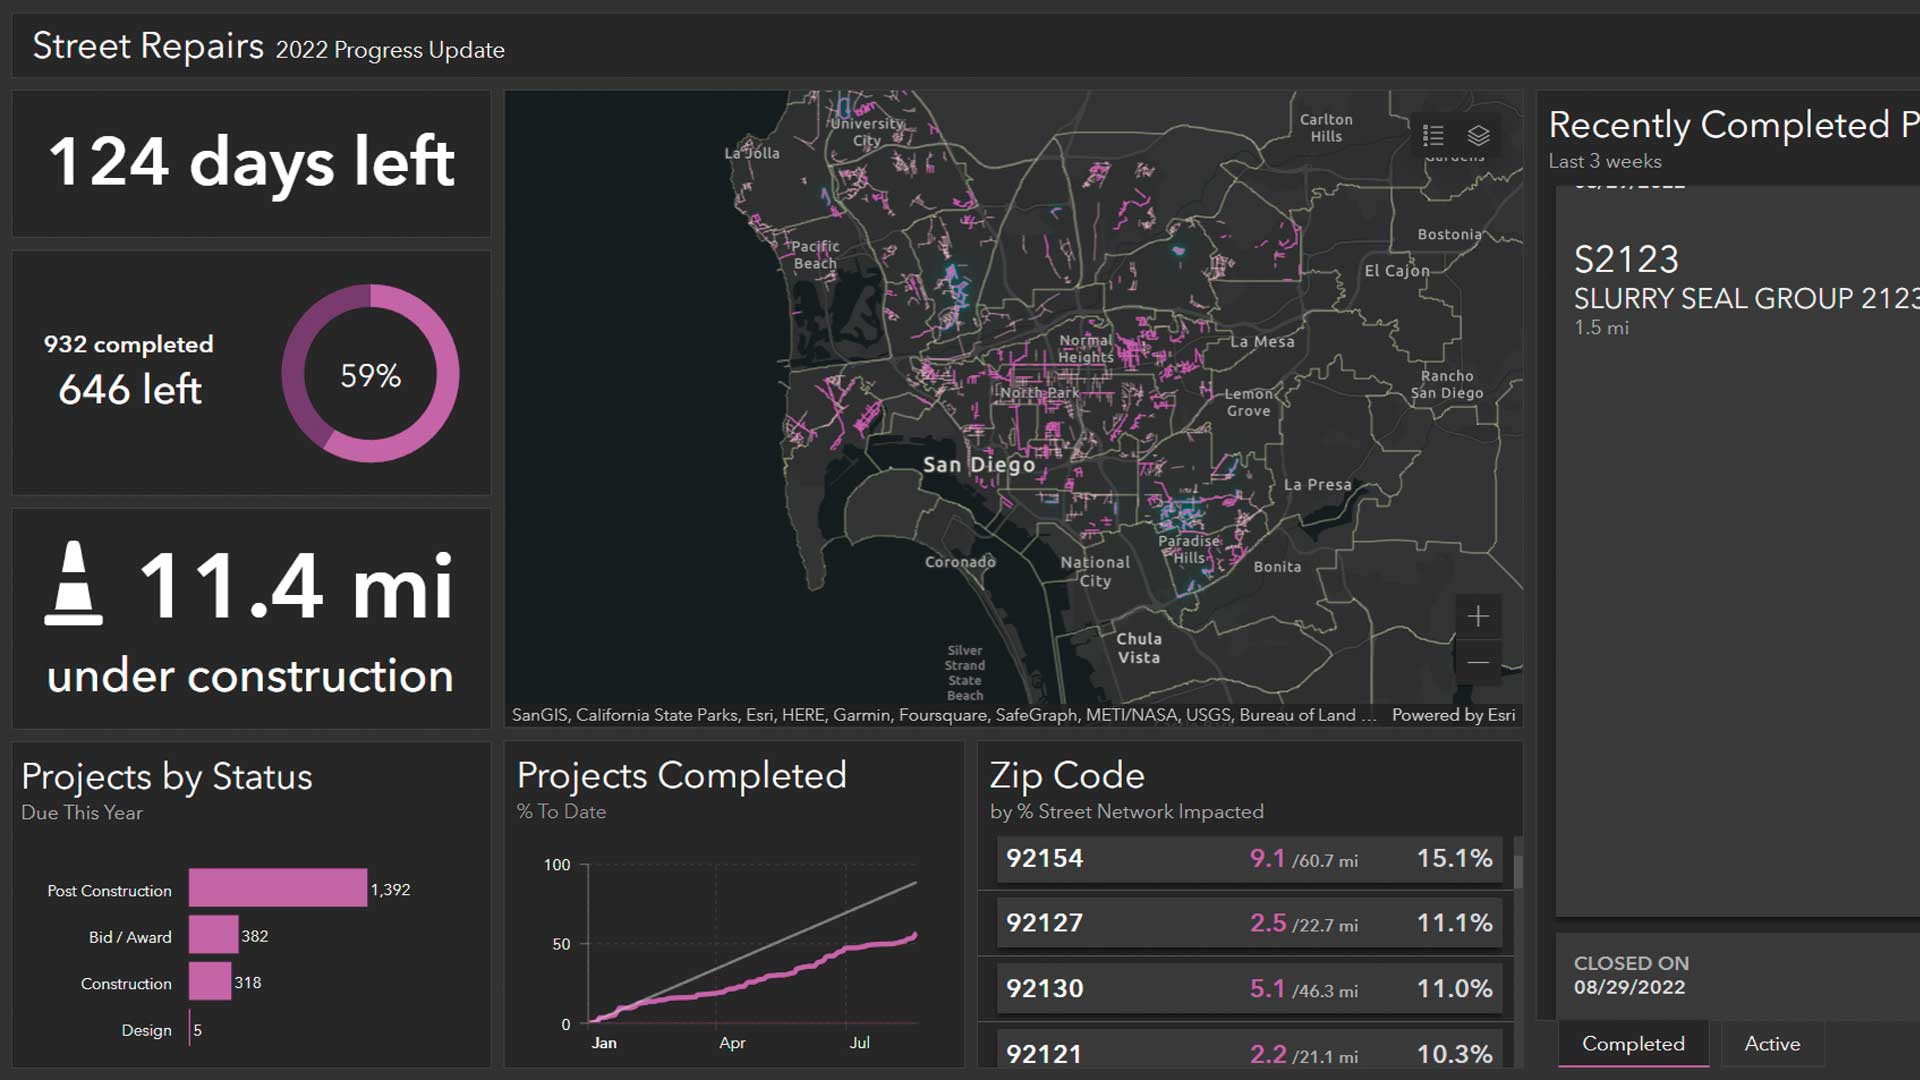
Task: Click the Construction status bar
Action: click(x=209, y=982)
